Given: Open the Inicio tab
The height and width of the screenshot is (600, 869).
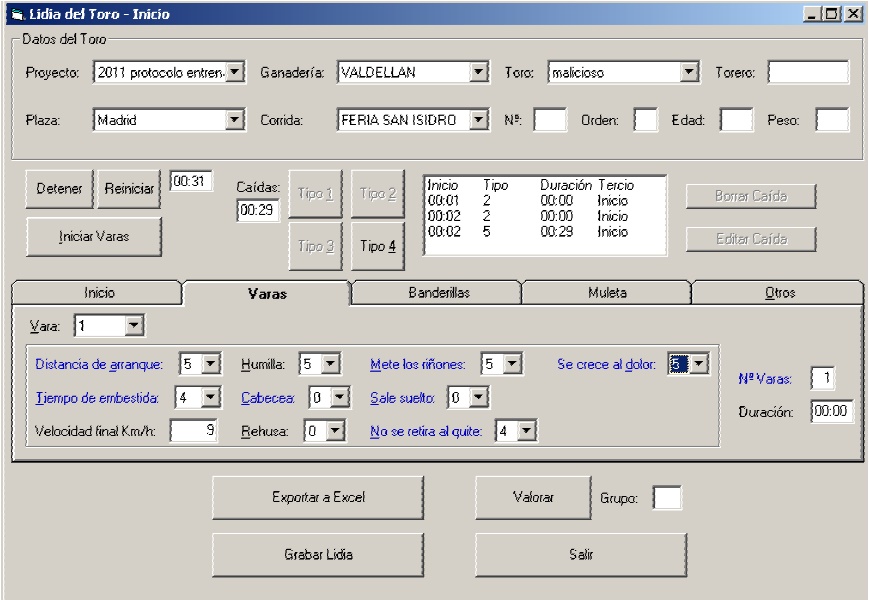Looking at the screenshot, I should point(98,293).
